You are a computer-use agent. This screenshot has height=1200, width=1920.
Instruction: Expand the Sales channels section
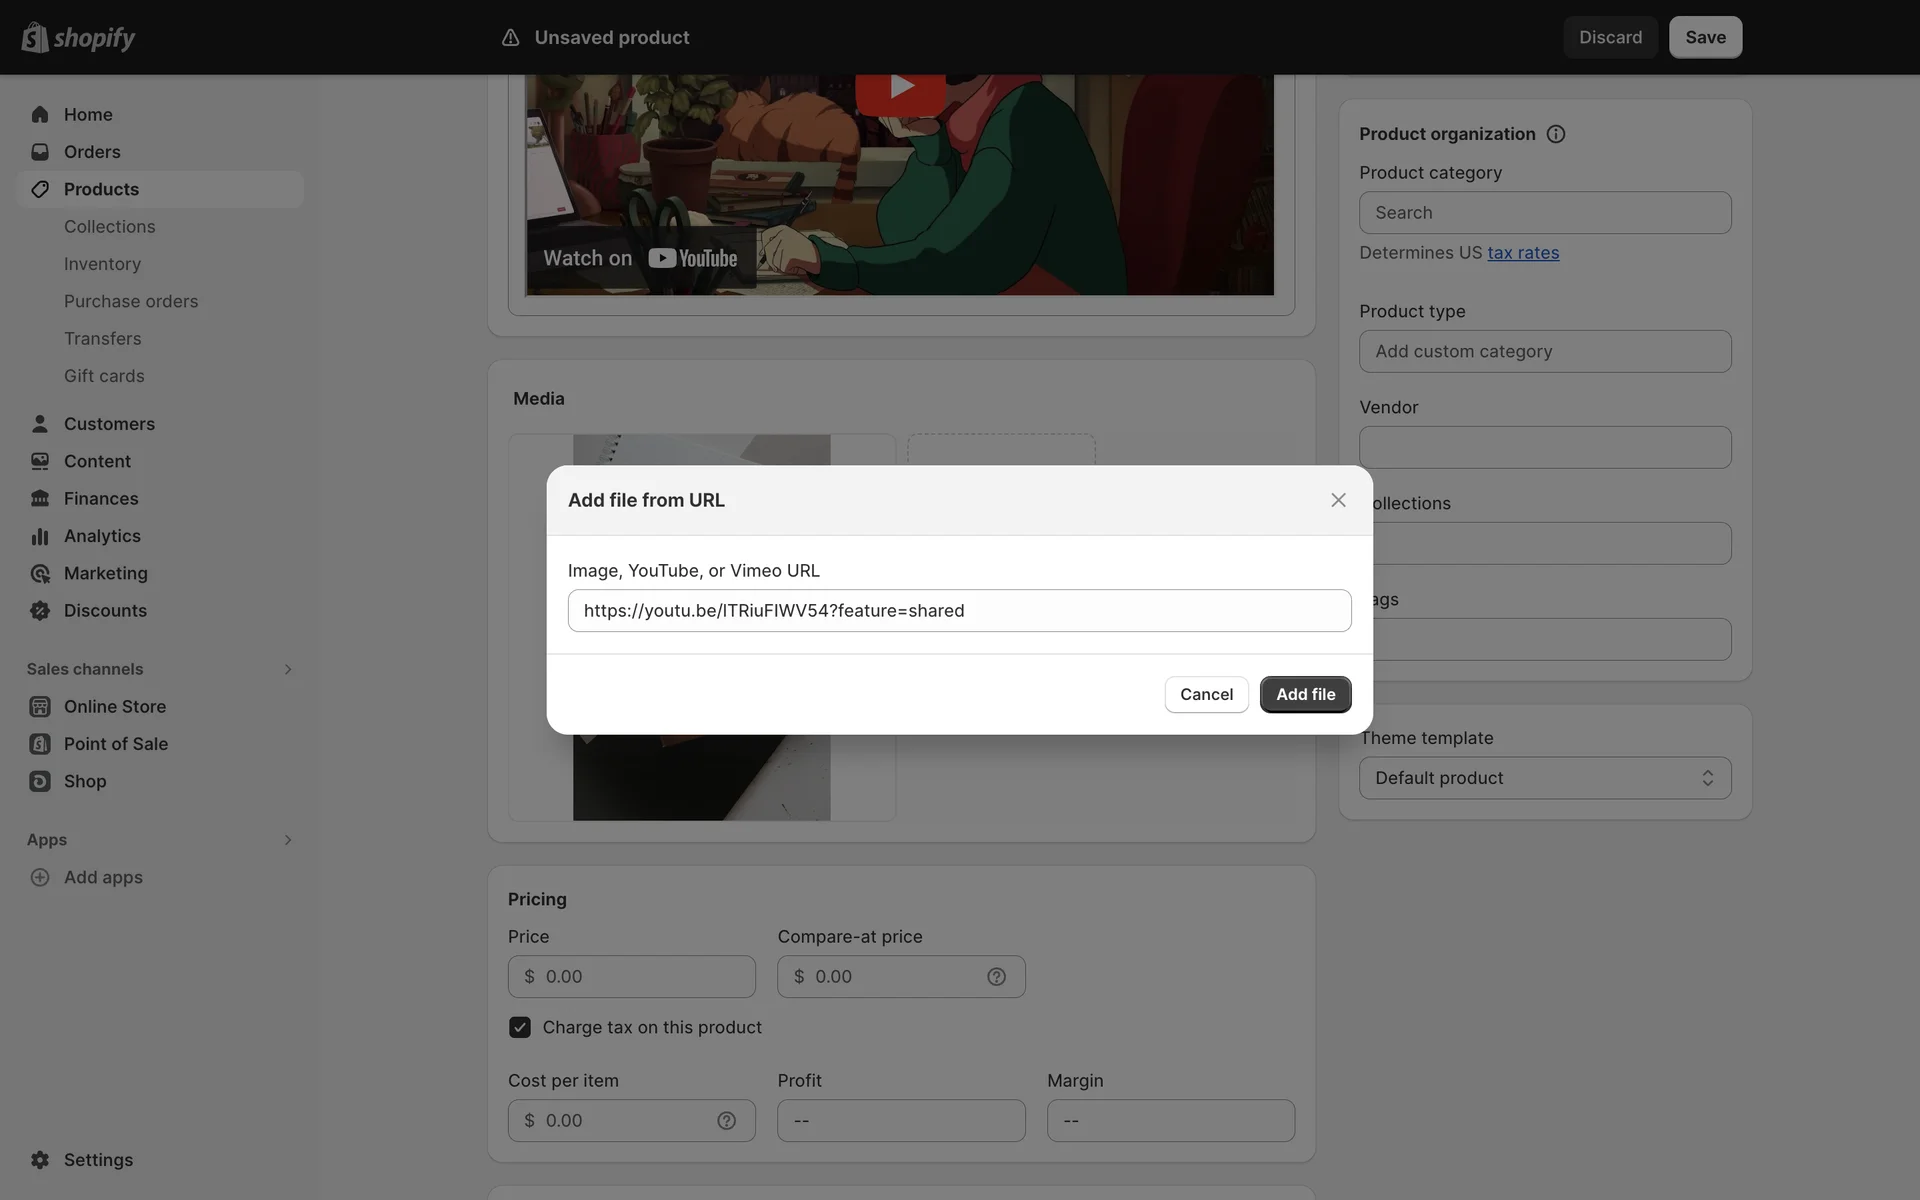(x=287, y=669)
